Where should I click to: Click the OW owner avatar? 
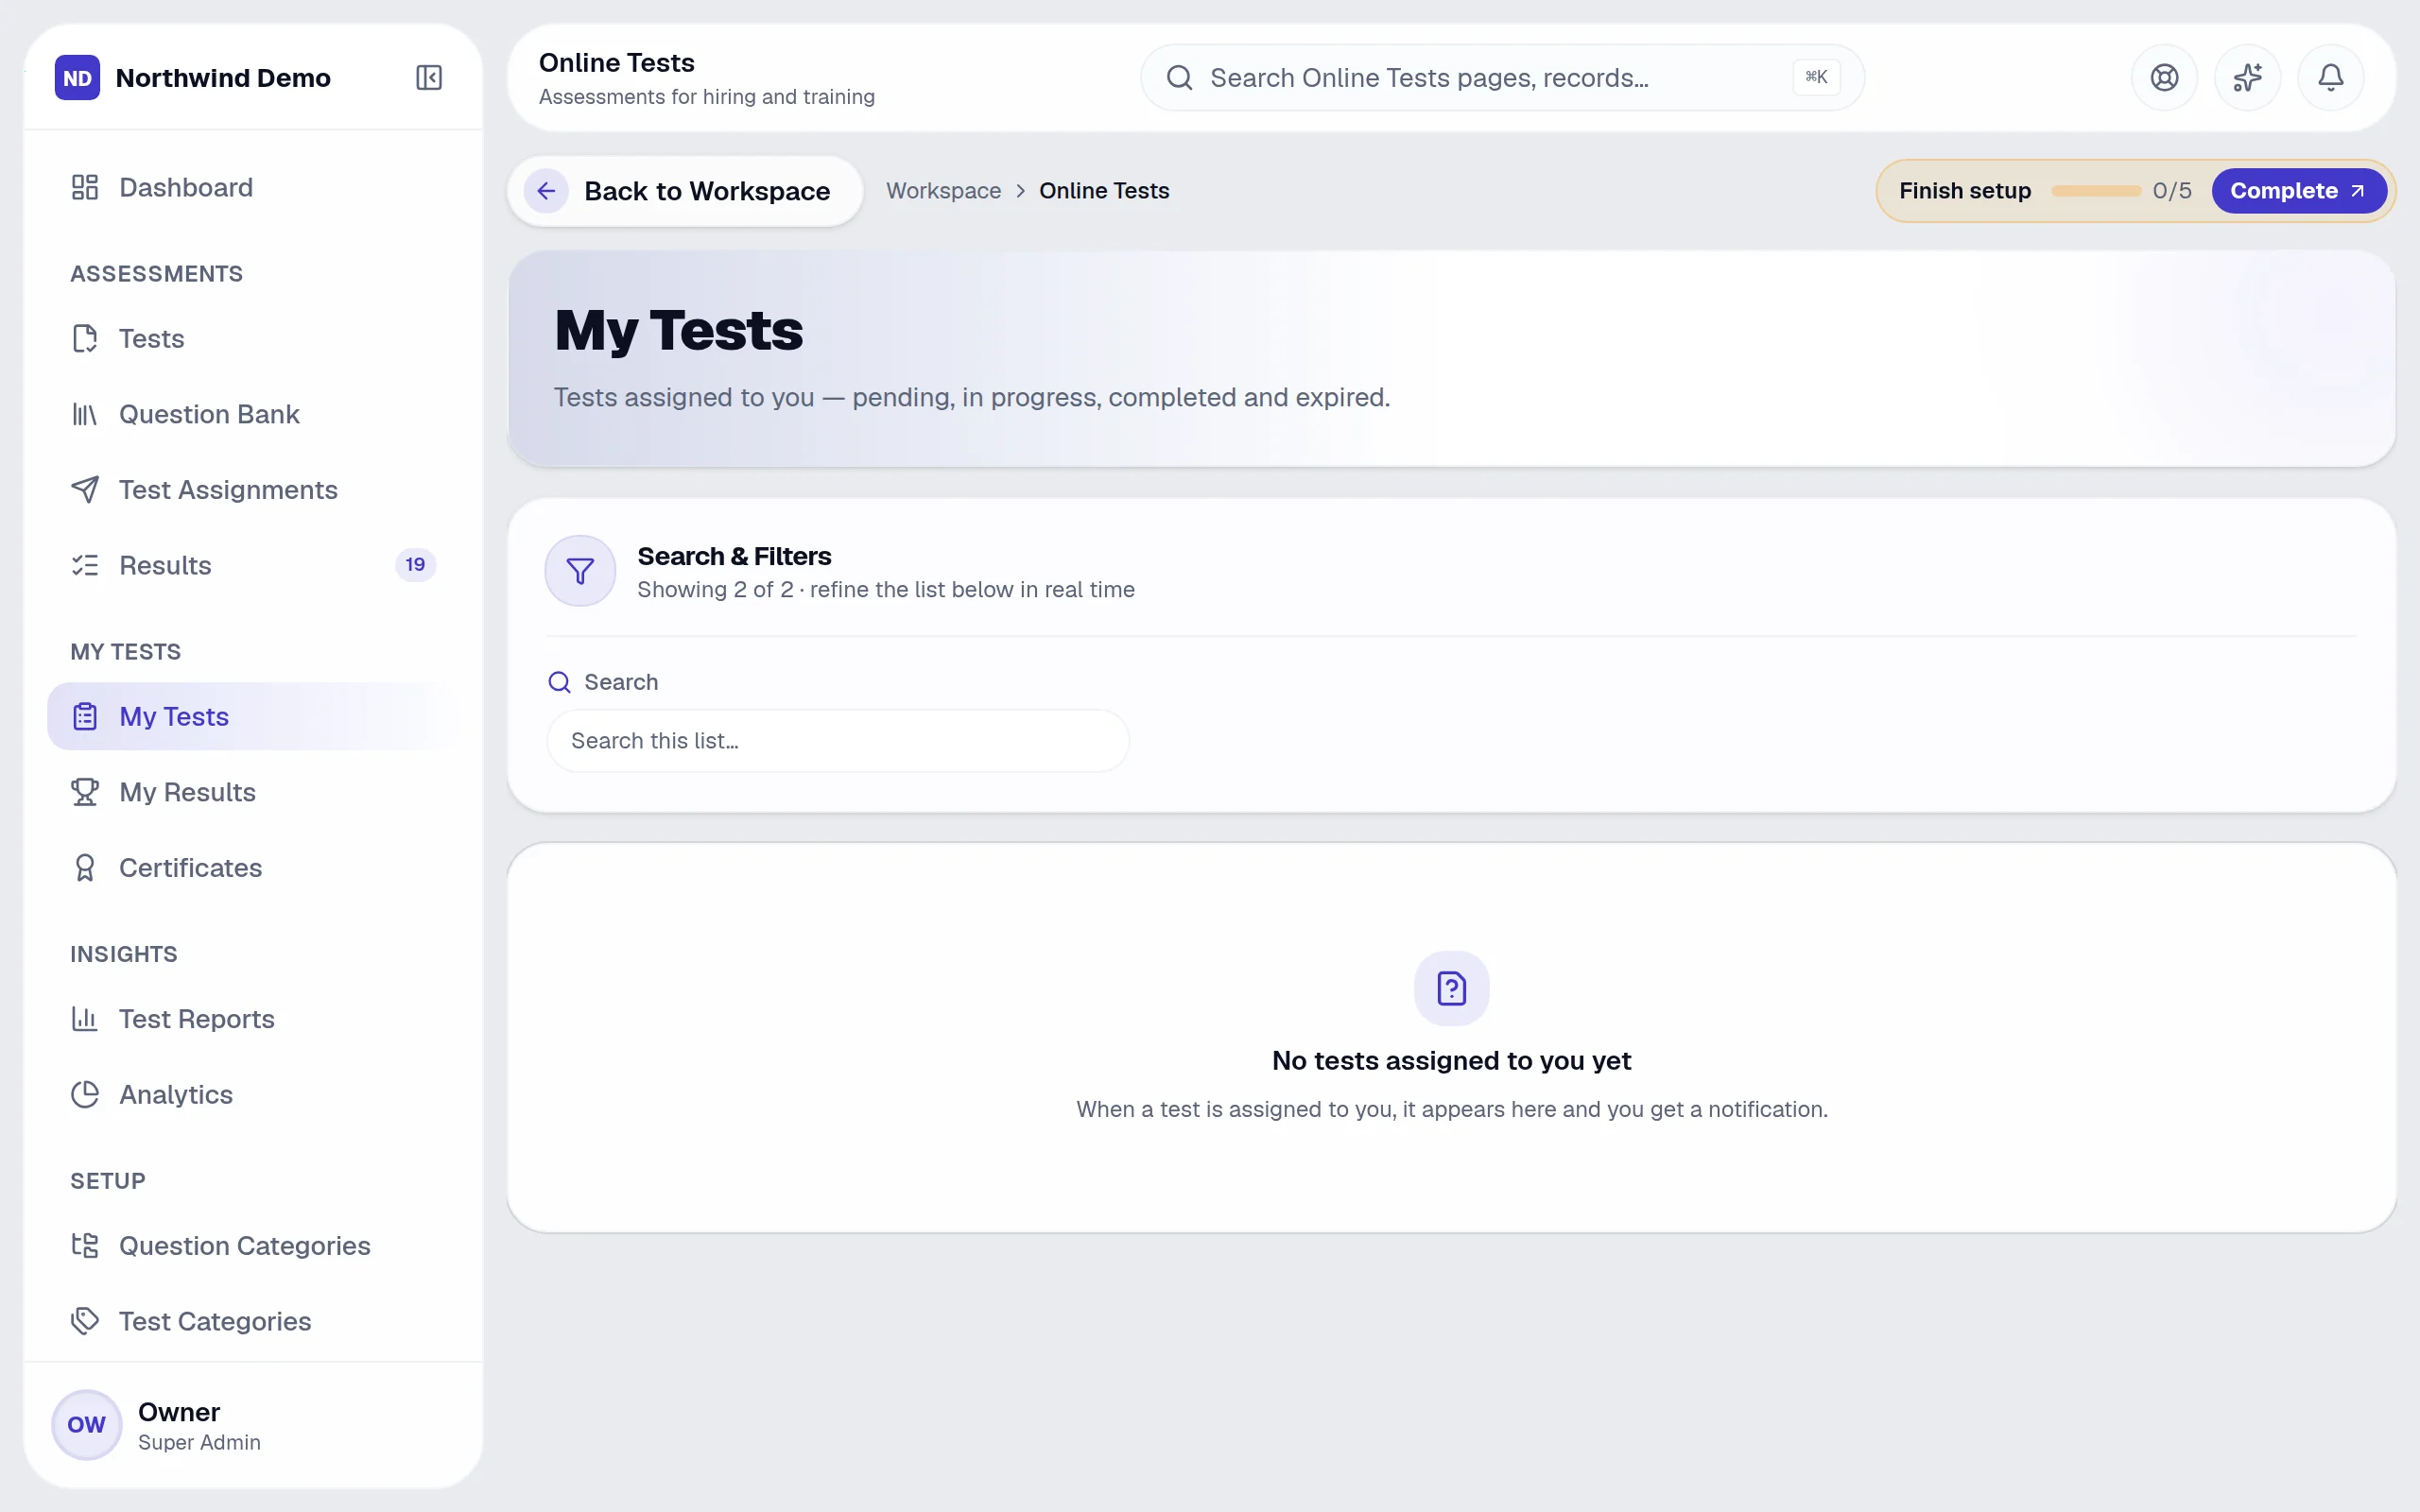pyautogui.click(x=86, y=1424)
